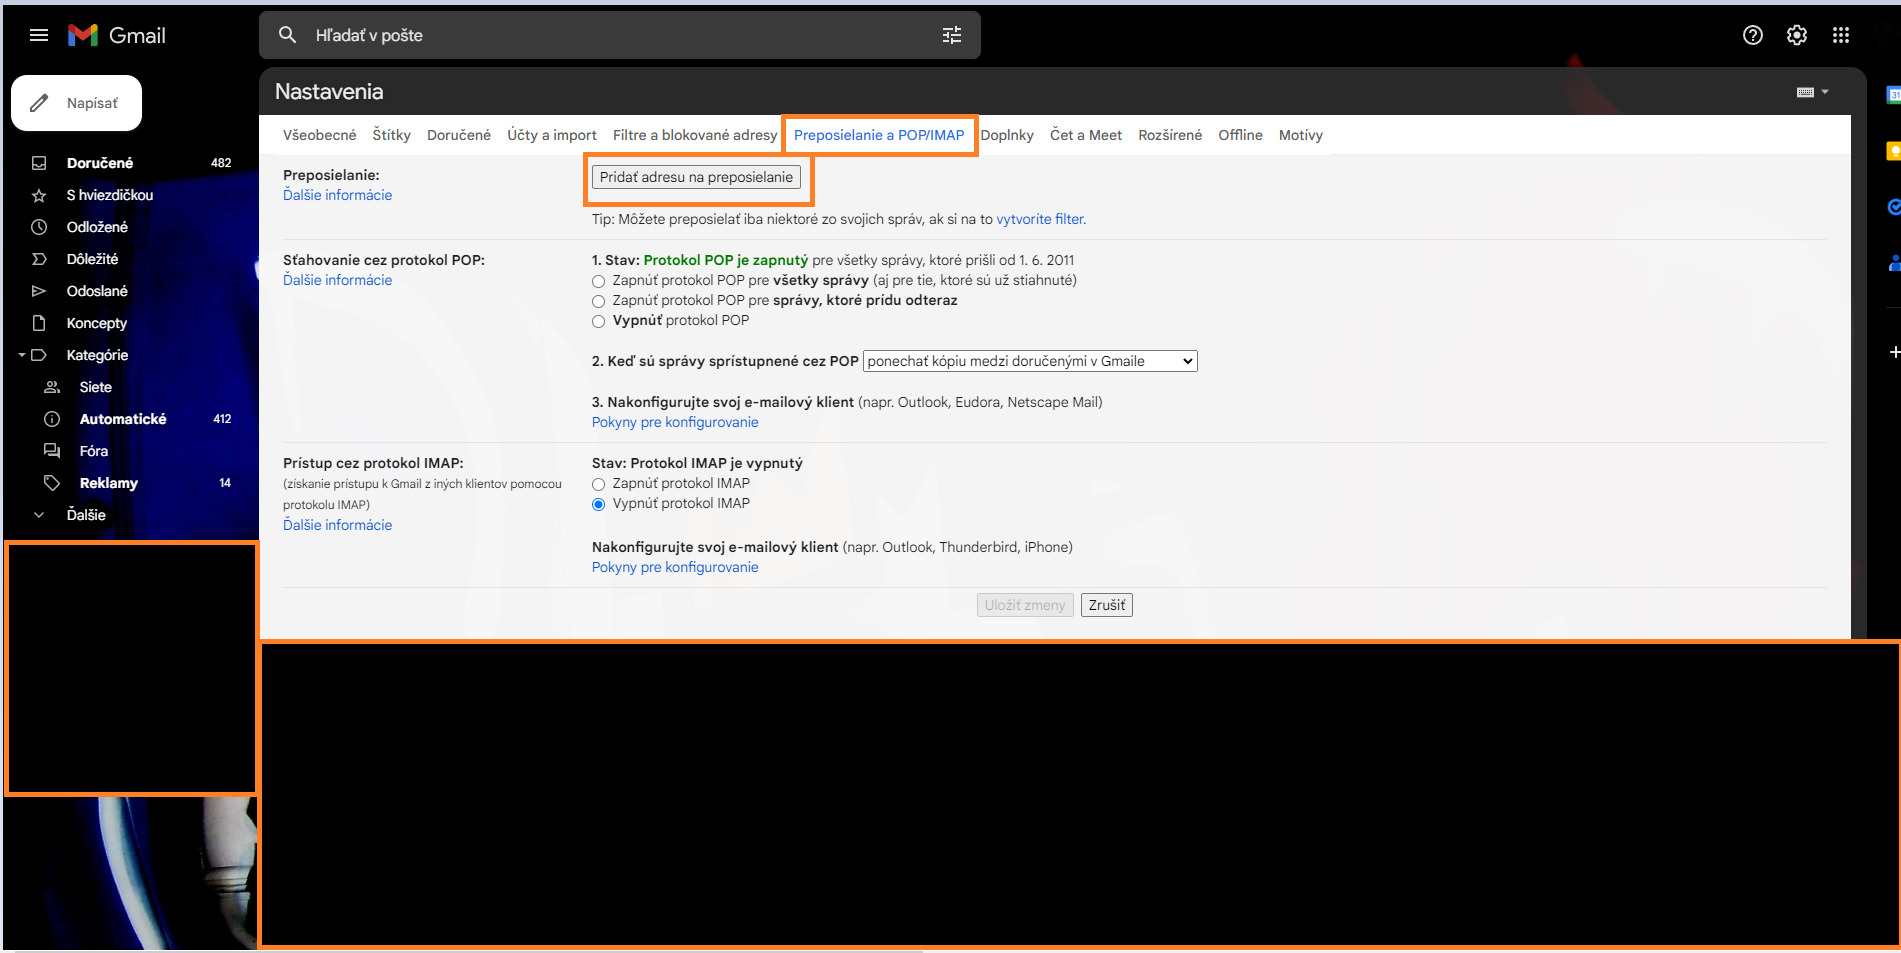Open the POP message handling dropdown

1030,361
